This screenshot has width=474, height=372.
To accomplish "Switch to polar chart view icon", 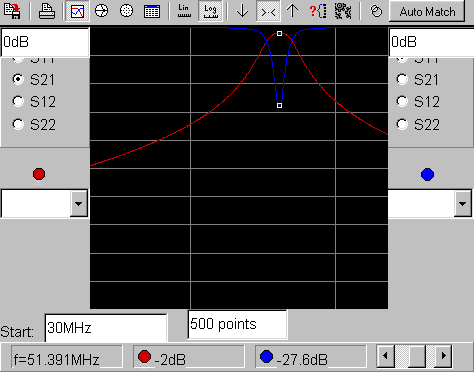I will click(x=126, y=11).
